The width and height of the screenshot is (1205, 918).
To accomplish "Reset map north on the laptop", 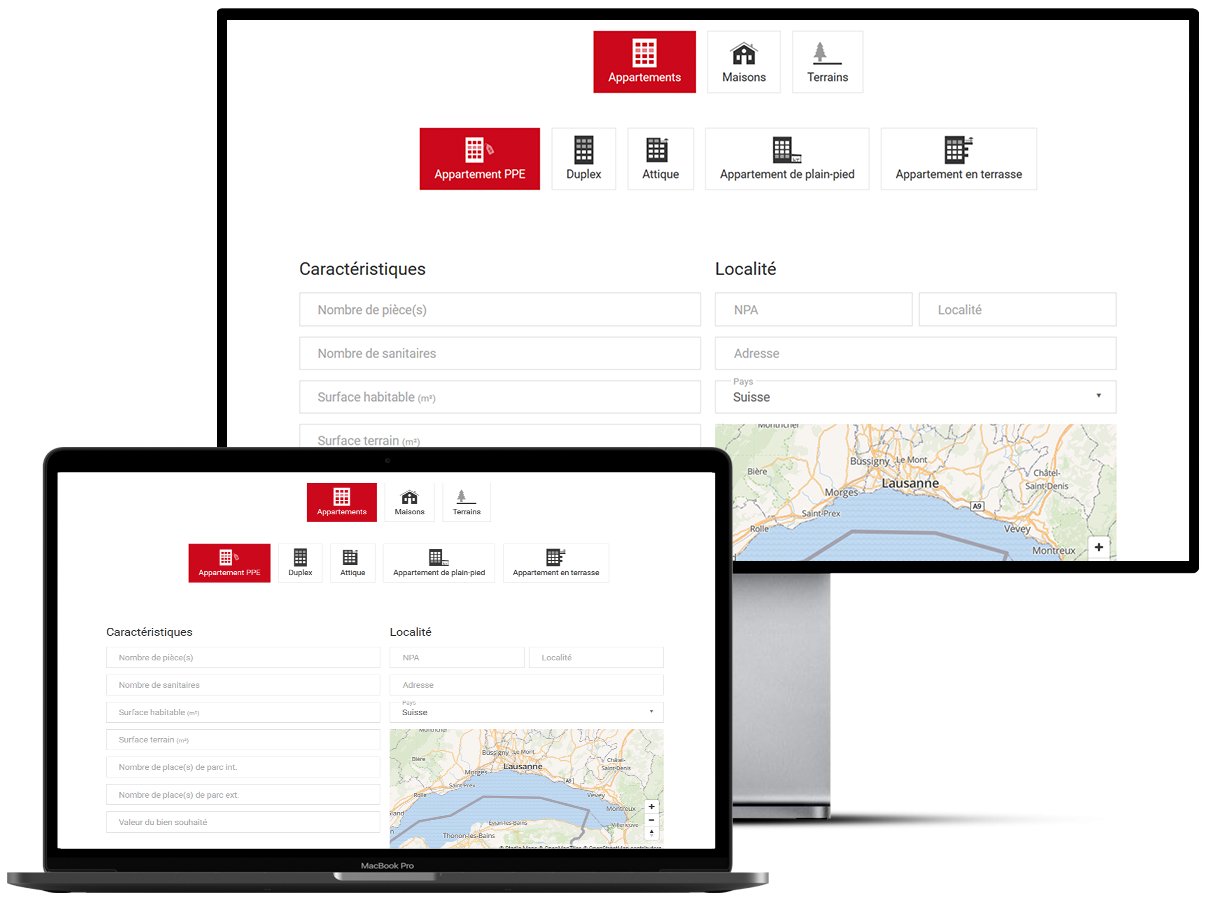I will click(652, 832).
